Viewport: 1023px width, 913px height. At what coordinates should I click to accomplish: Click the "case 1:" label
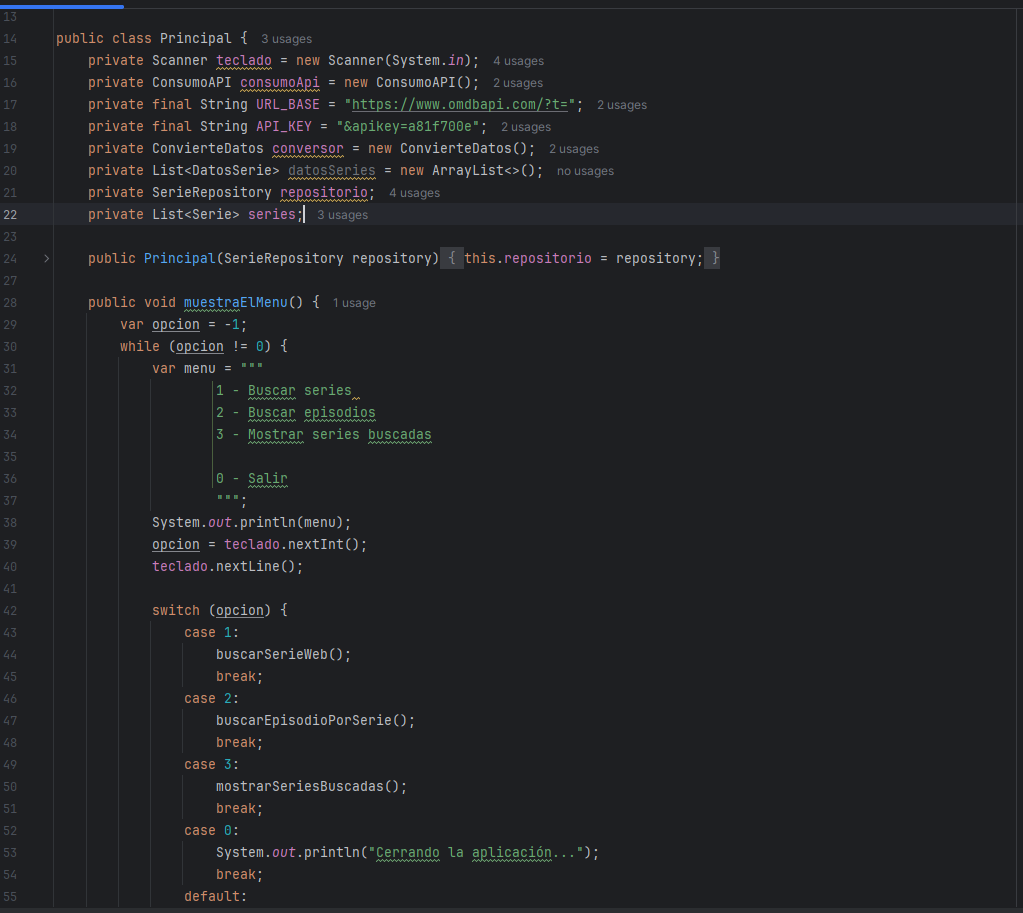(212, 632)
